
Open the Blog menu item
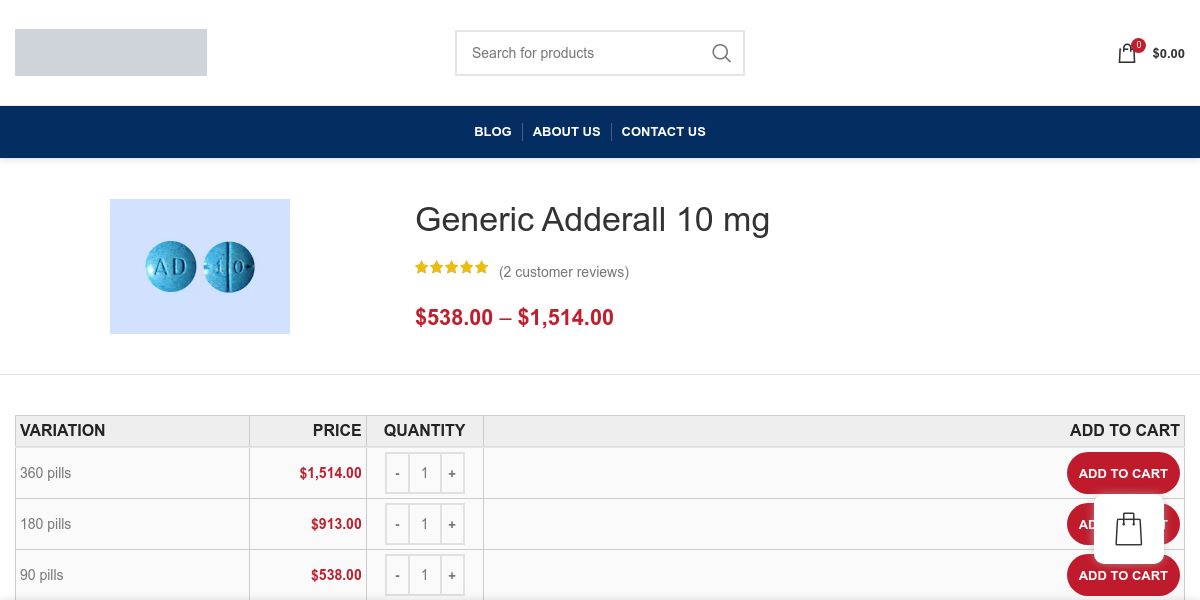[492, 132]
